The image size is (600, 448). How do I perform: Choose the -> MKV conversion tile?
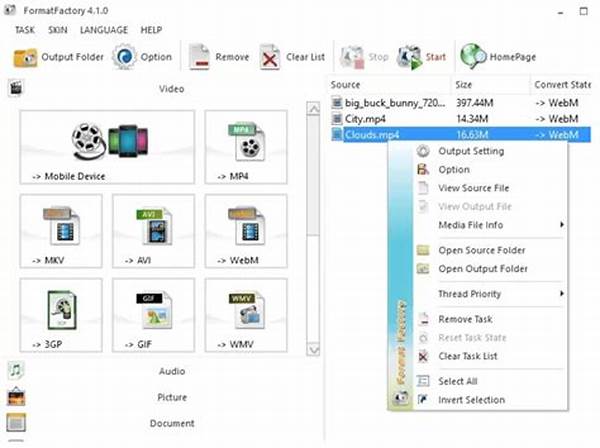[61, 231]
